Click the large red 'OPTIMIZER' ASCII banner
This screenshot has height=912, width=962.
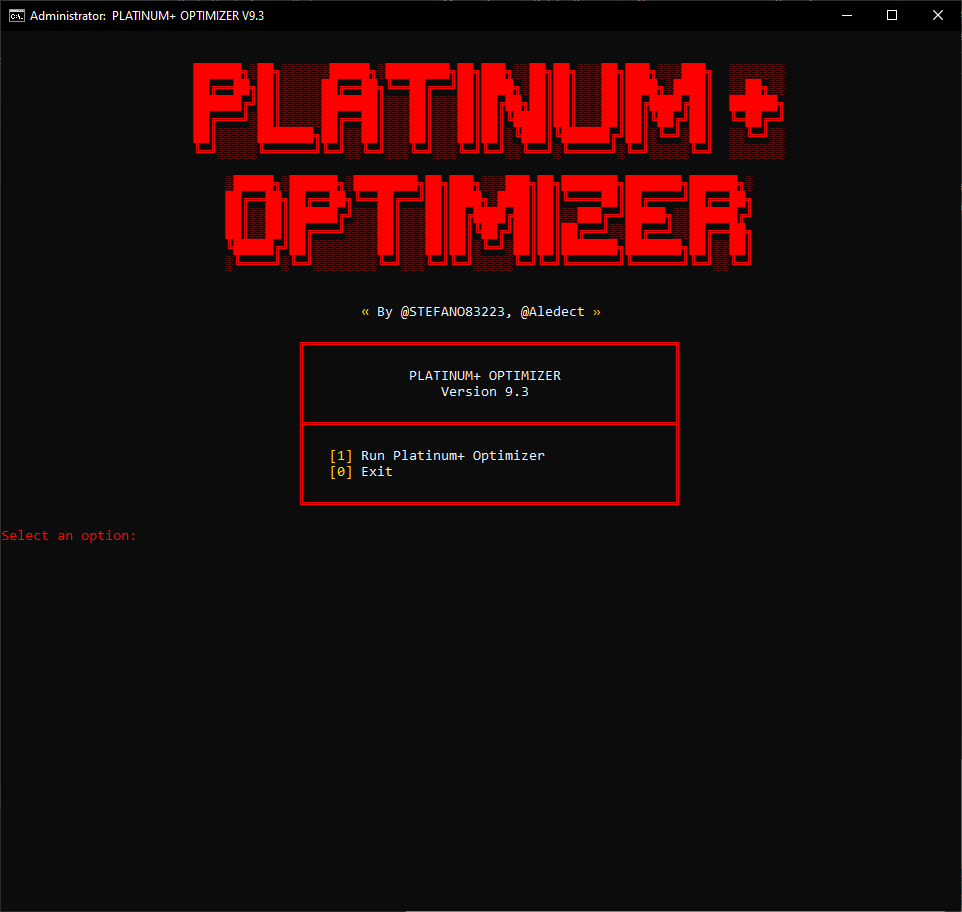(488, 222)
